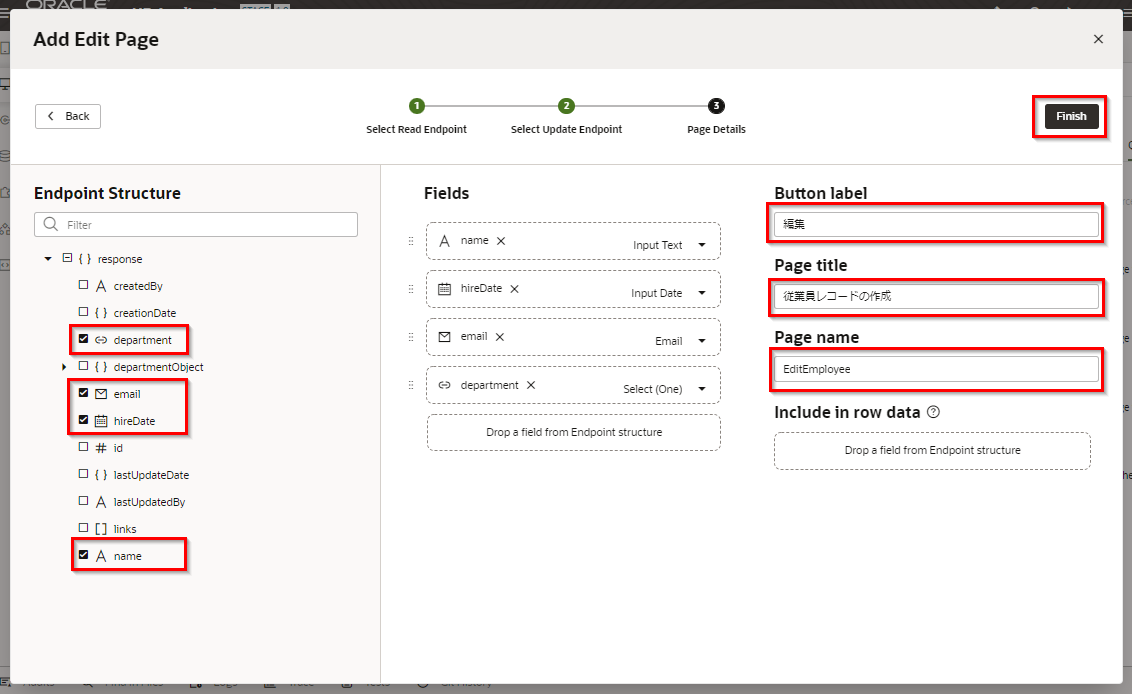The image size is (1132, 694).
Task: Click the Back button
Action: (68, 116)
